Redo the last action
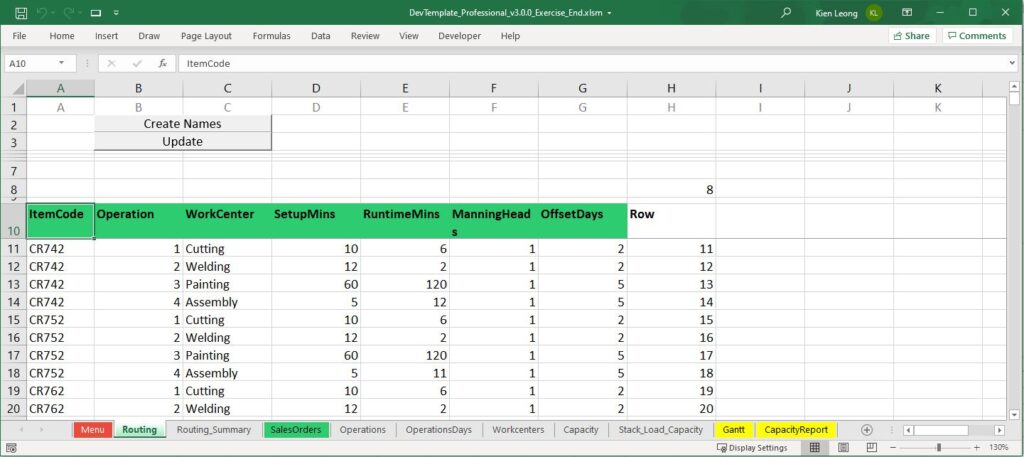The image size is (1024, 457). (x=69, y=12)
